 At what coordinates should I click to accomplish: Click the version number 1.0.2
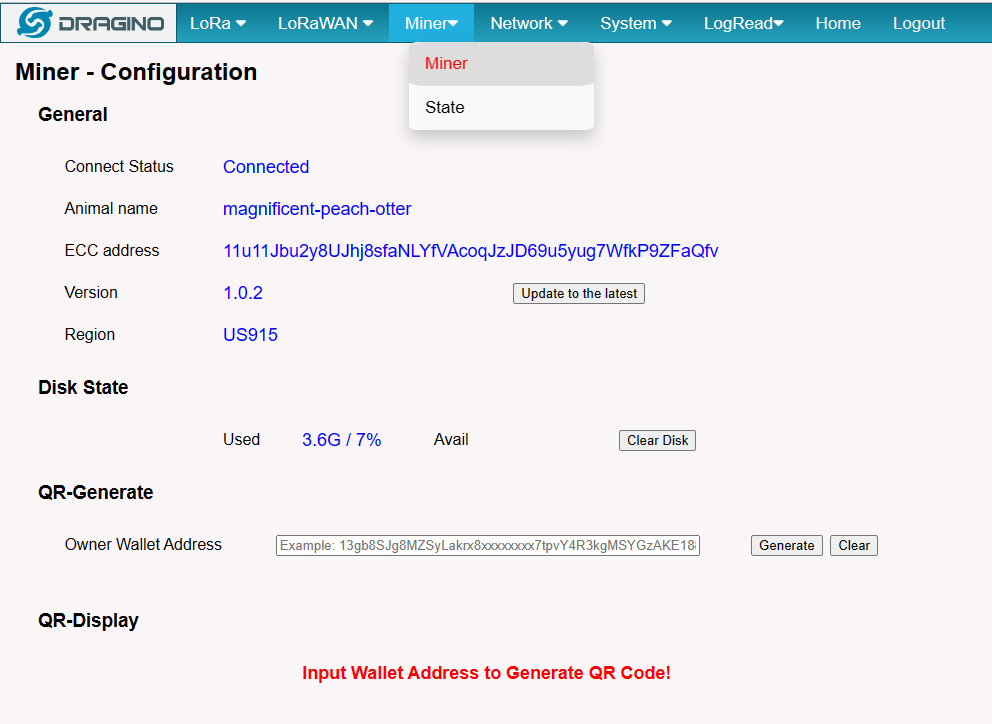243,293
